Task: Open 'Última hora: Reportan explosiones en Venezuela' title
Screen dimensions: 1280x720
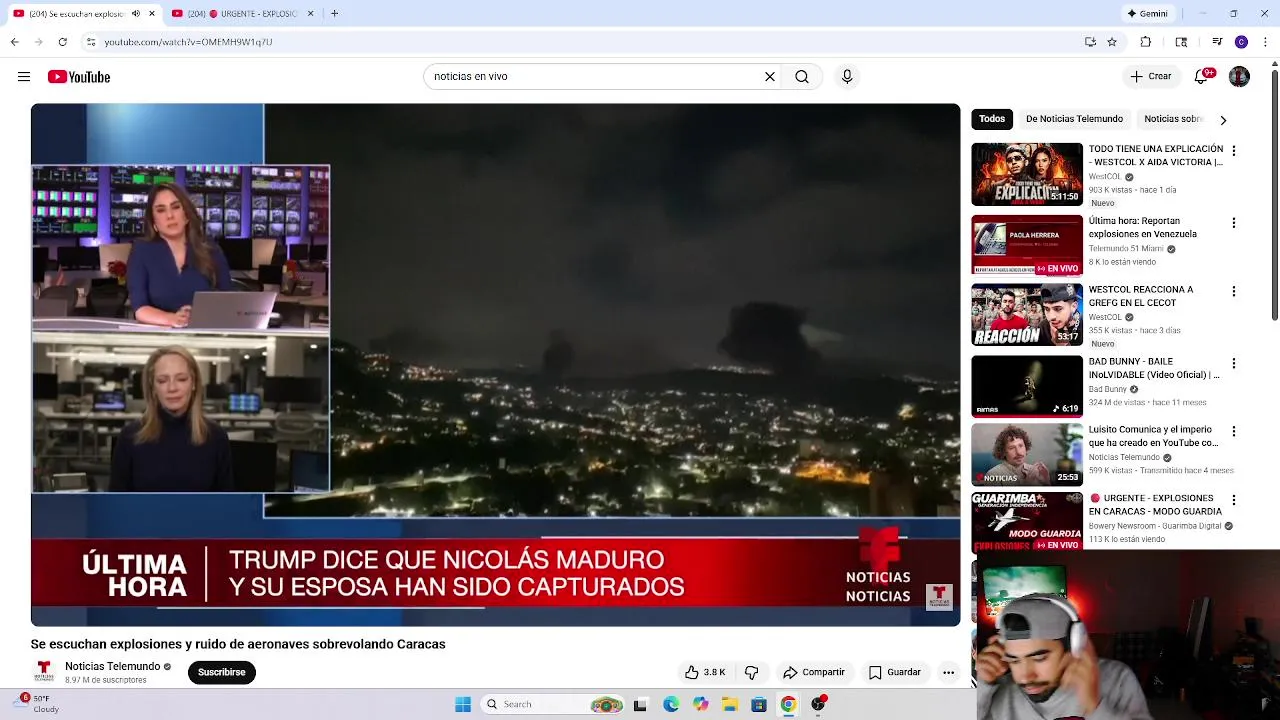Action: pos(1142,227)
